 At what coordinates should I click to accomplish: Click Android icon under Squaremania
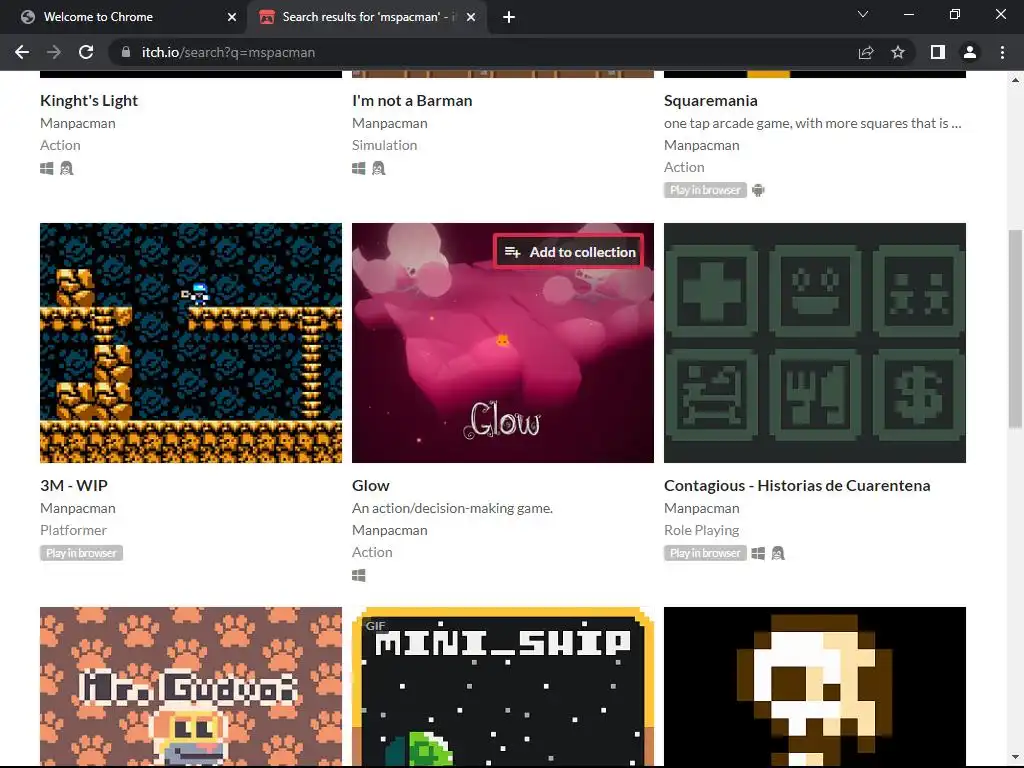click(x=758, y=190)
